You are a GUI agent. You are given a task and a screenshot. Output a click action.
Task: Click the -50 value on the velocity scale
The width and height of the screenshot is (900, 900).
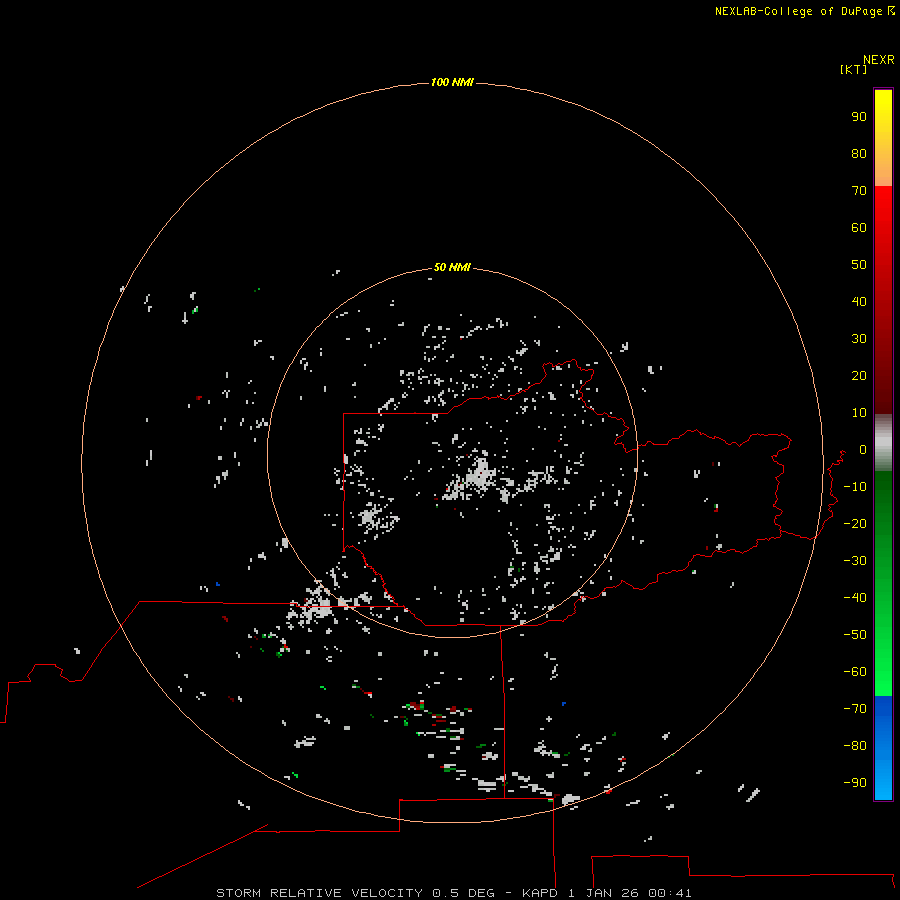pos(855,634)
